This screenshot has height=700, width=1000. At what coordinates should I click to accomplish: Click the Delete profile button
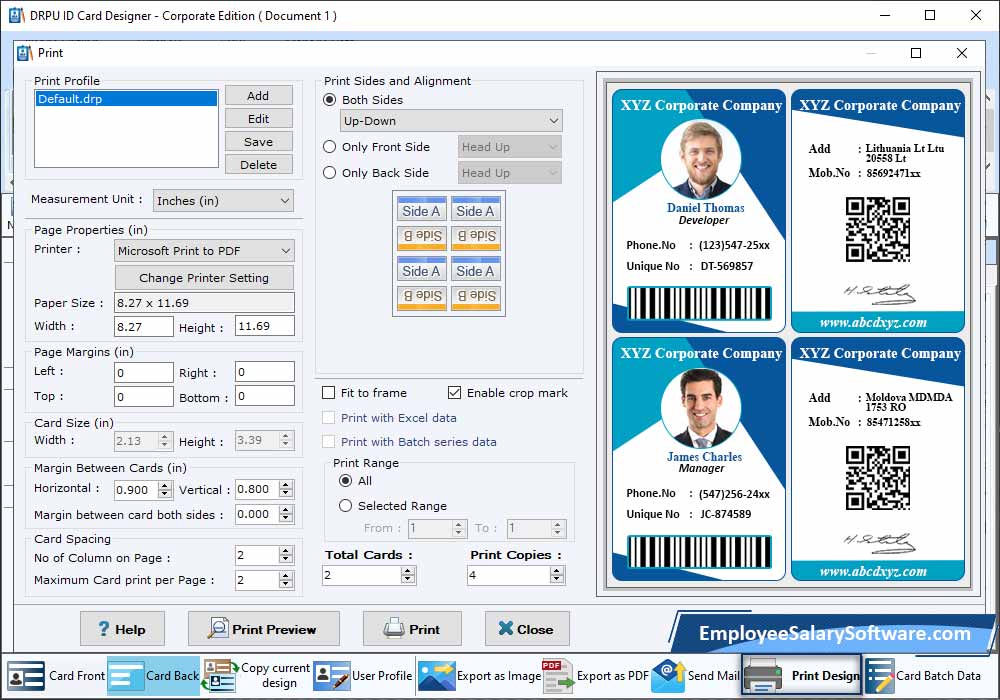(x=258, y=164)
